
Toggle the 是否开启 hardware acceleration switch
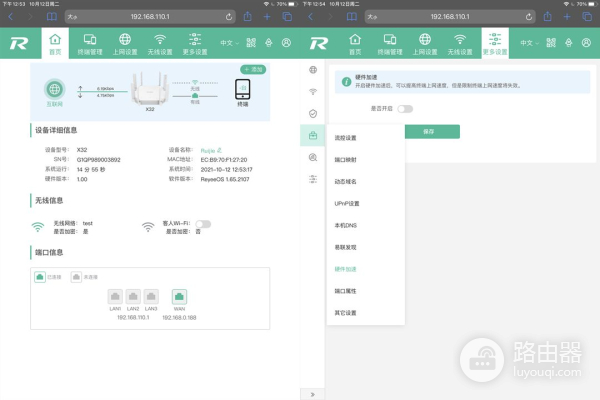pos(405,109)
